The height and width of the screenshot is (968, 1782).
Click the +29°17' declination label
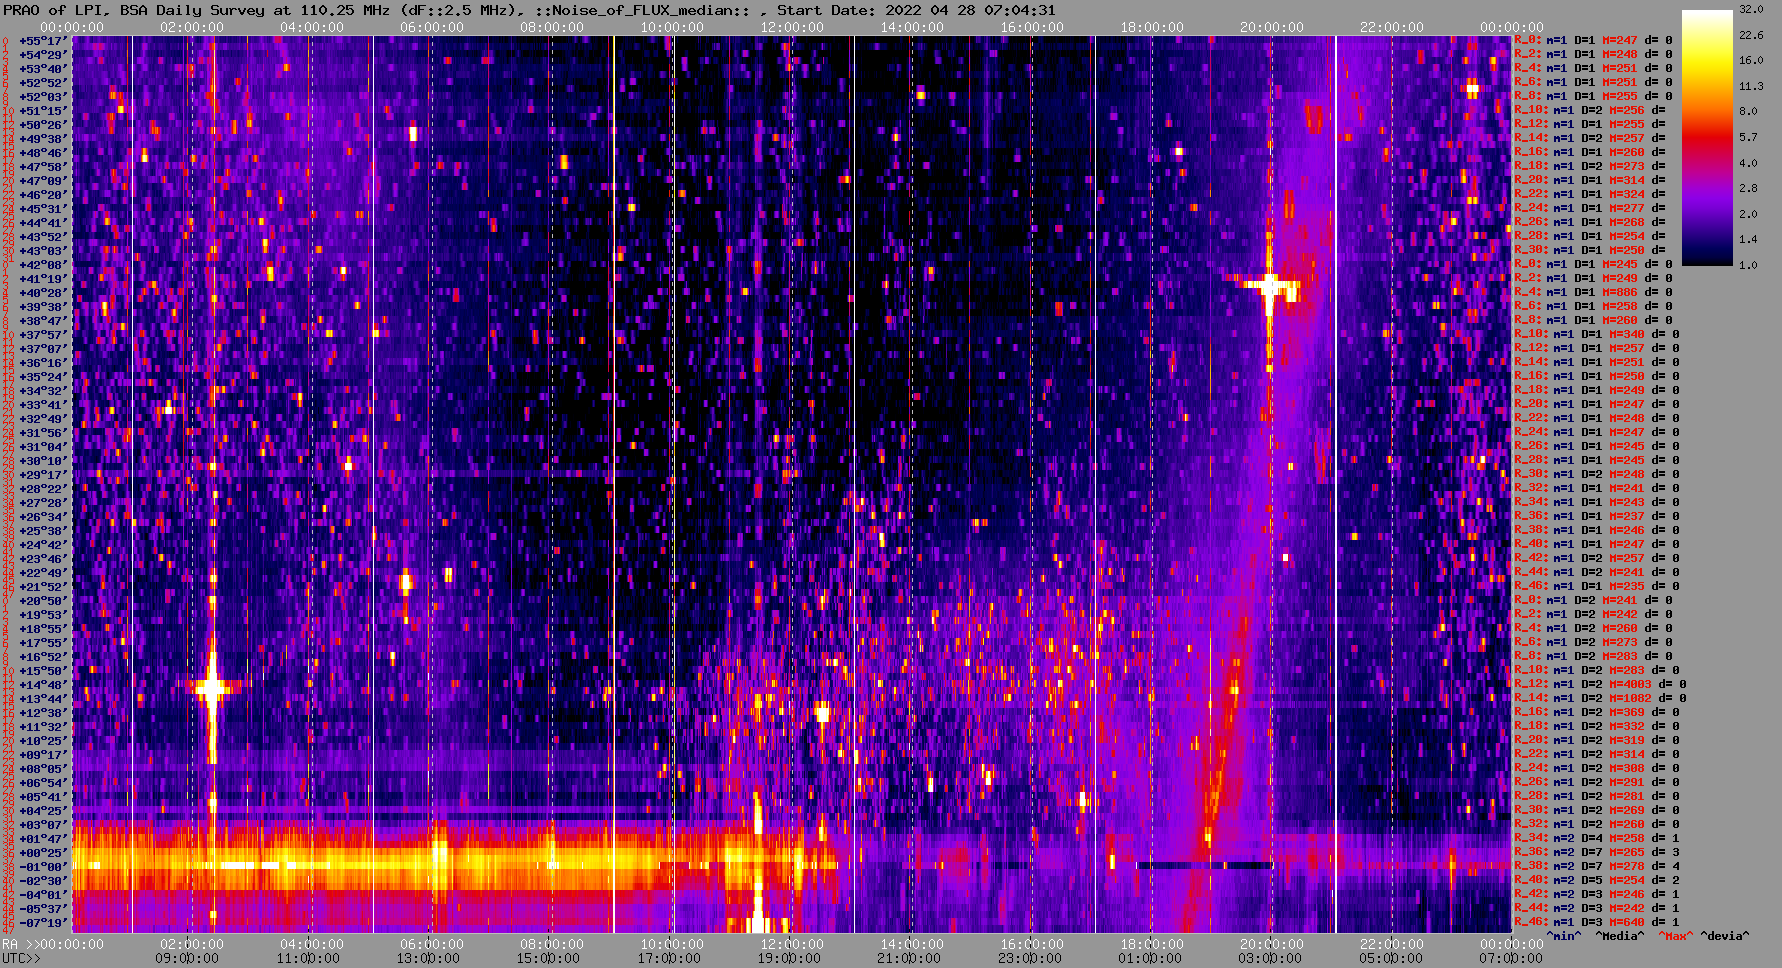point(43,475)
